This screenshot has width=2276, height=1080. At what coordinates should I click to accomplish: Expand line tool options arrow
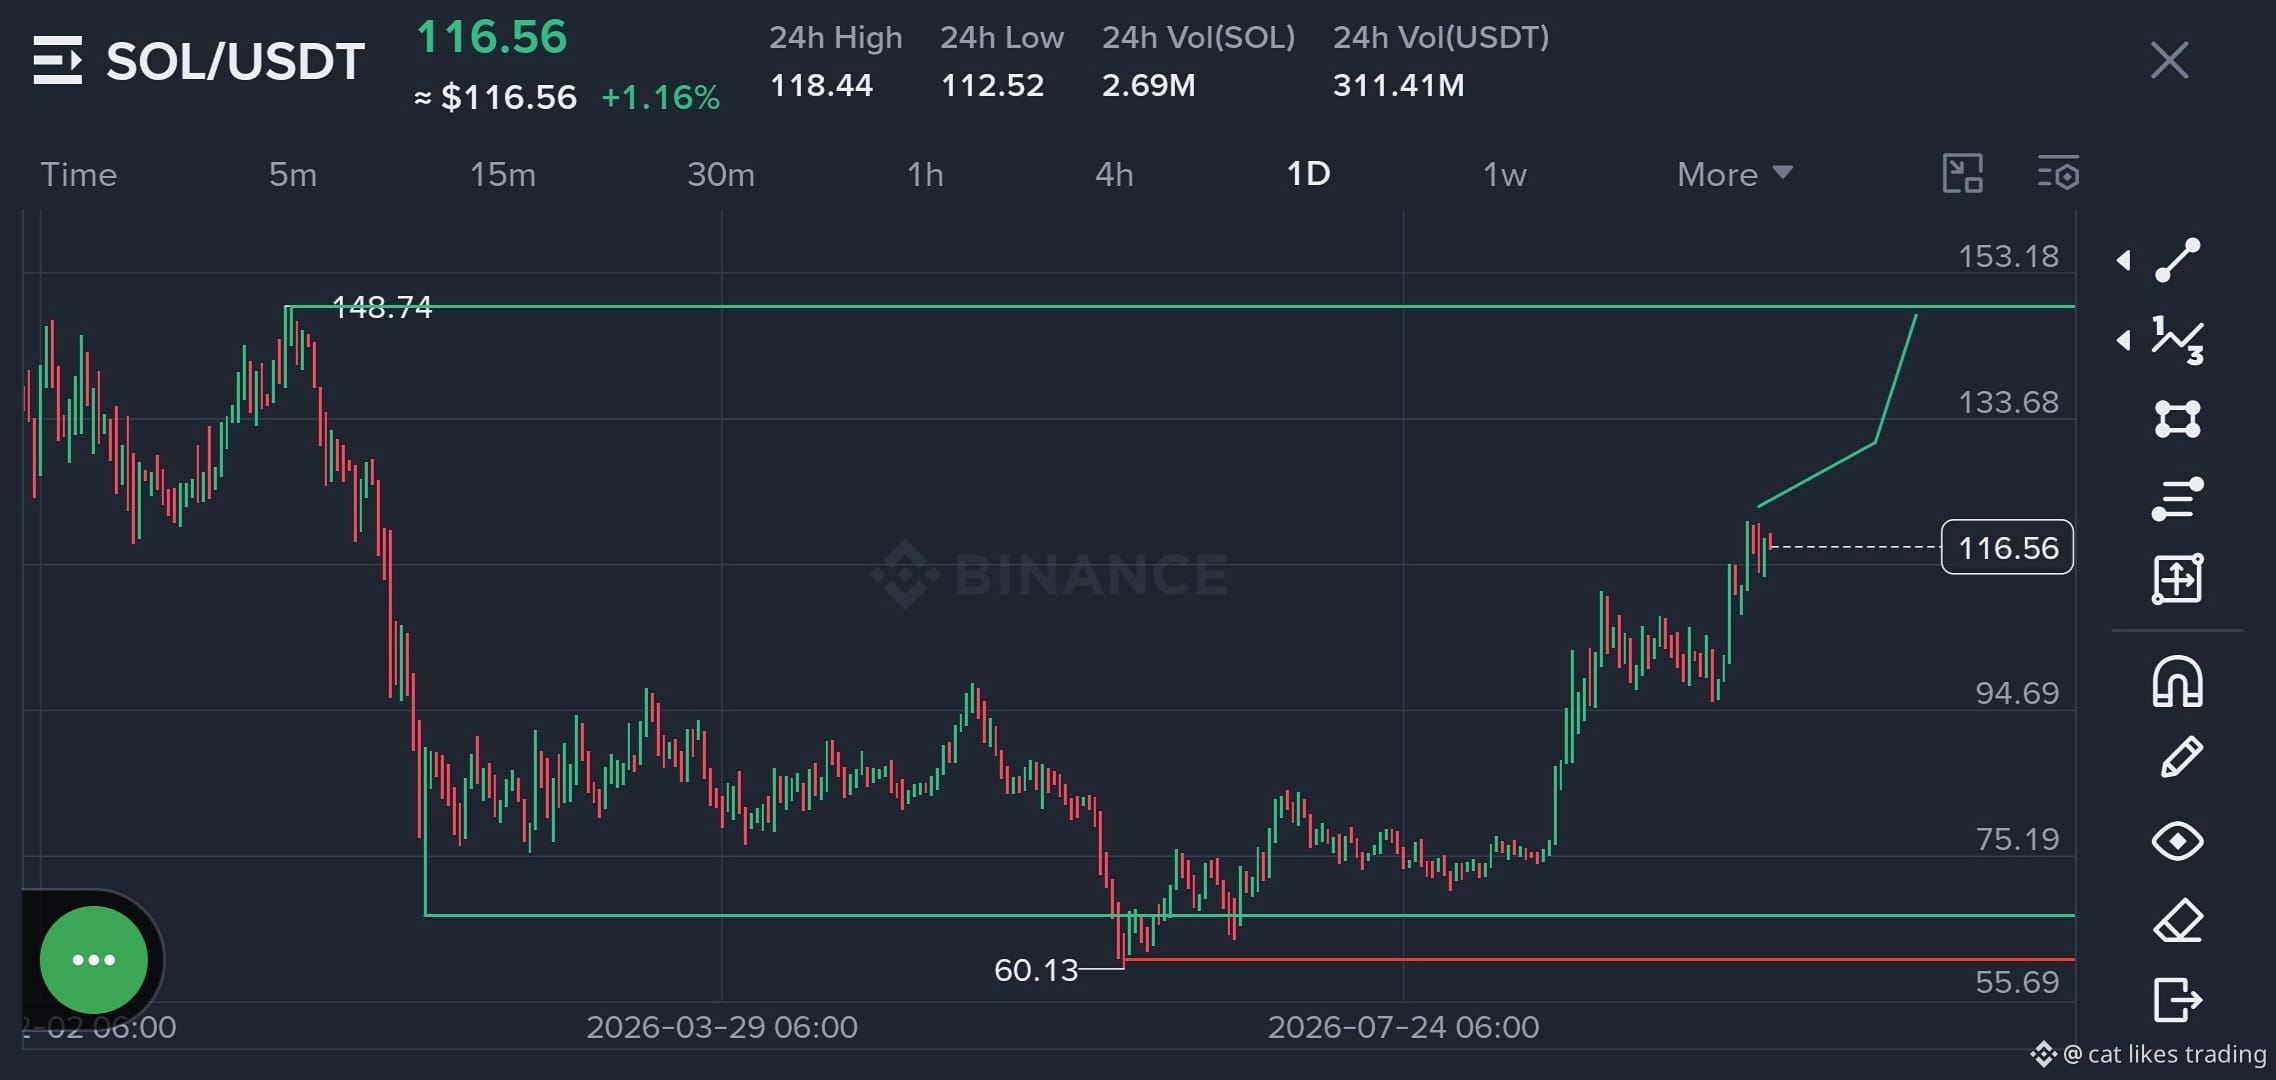tap(2123, 261)
